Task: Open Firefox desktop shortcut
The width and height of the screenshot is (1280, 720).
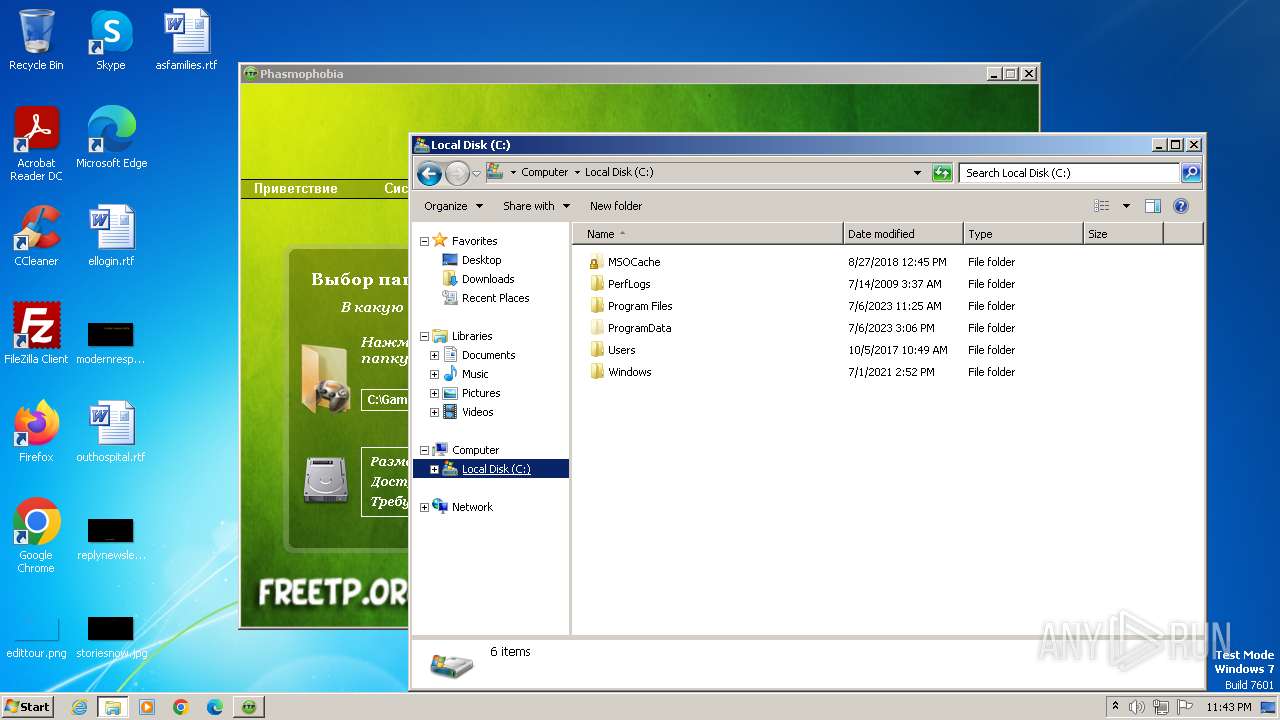Action: coord(36,432)
